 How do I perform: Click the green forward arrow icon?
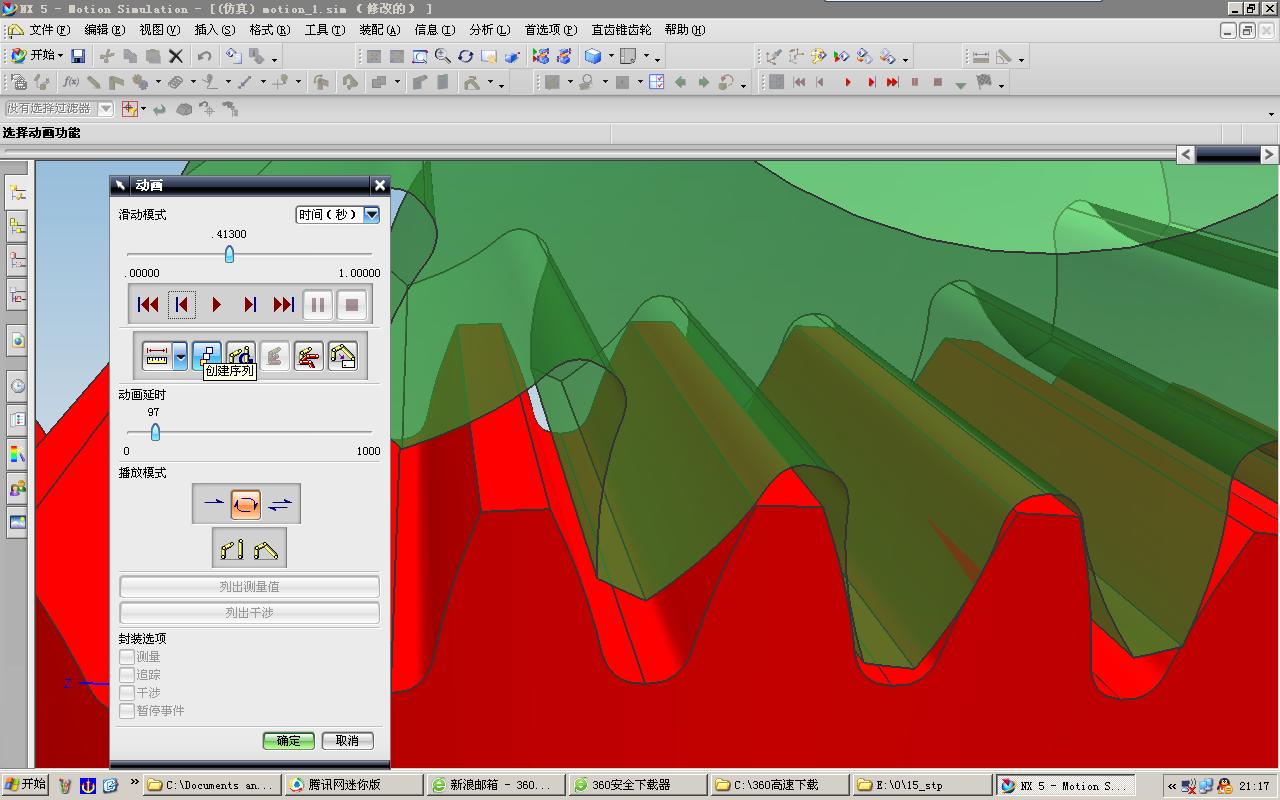click(x=703, y=82)
